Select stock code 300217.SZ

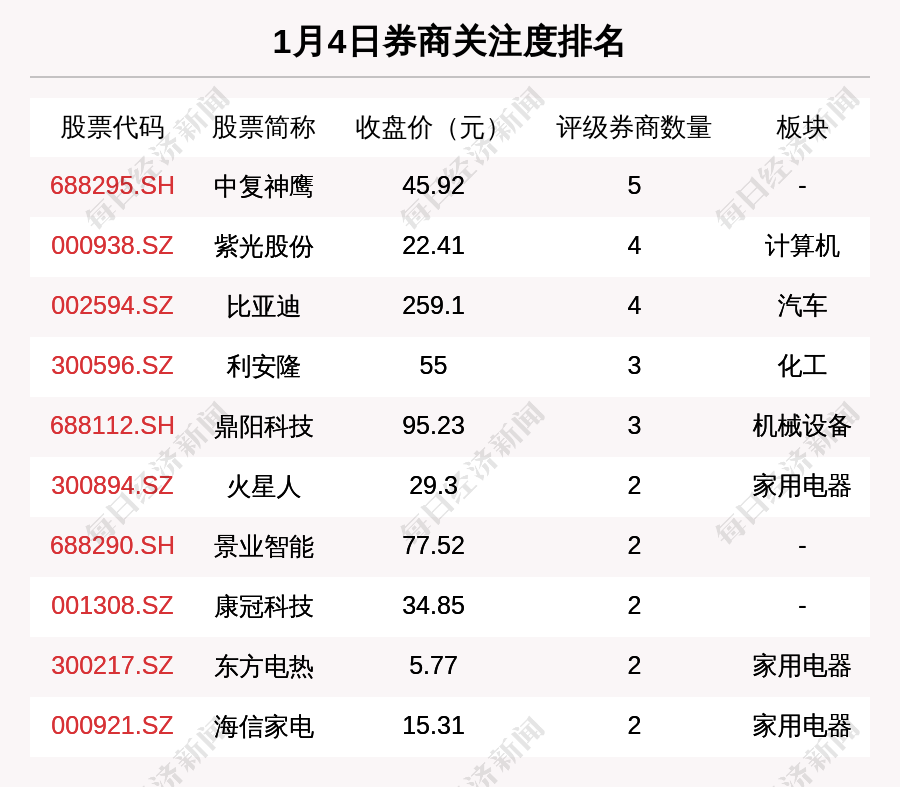click(x=112, y=666)
